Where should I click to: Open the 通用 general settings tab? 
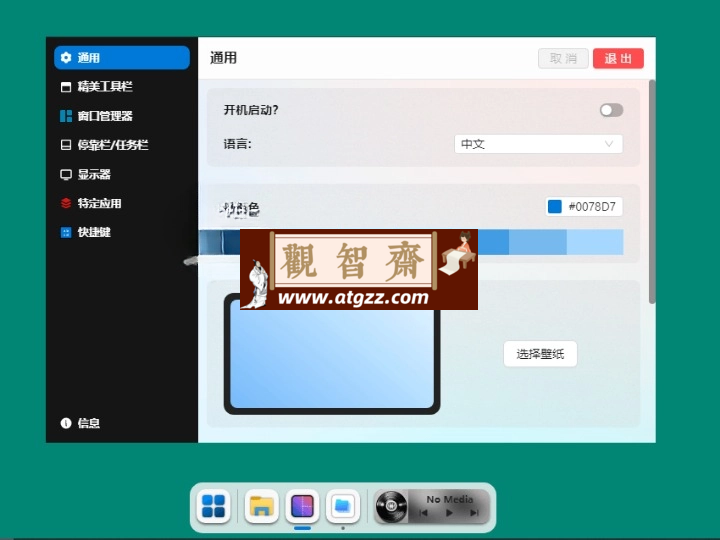click(122, 58)
